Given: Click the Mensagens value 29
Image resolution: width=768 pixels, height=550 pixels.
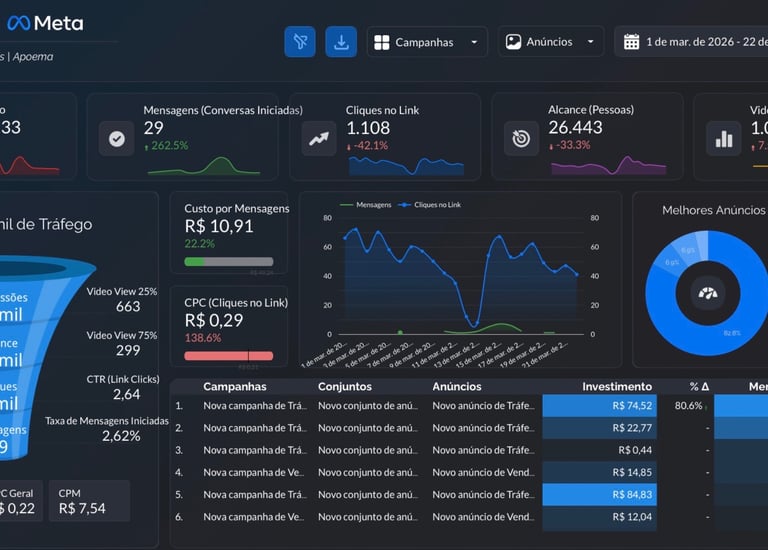Looking at the screenshot, I should 153,128.
